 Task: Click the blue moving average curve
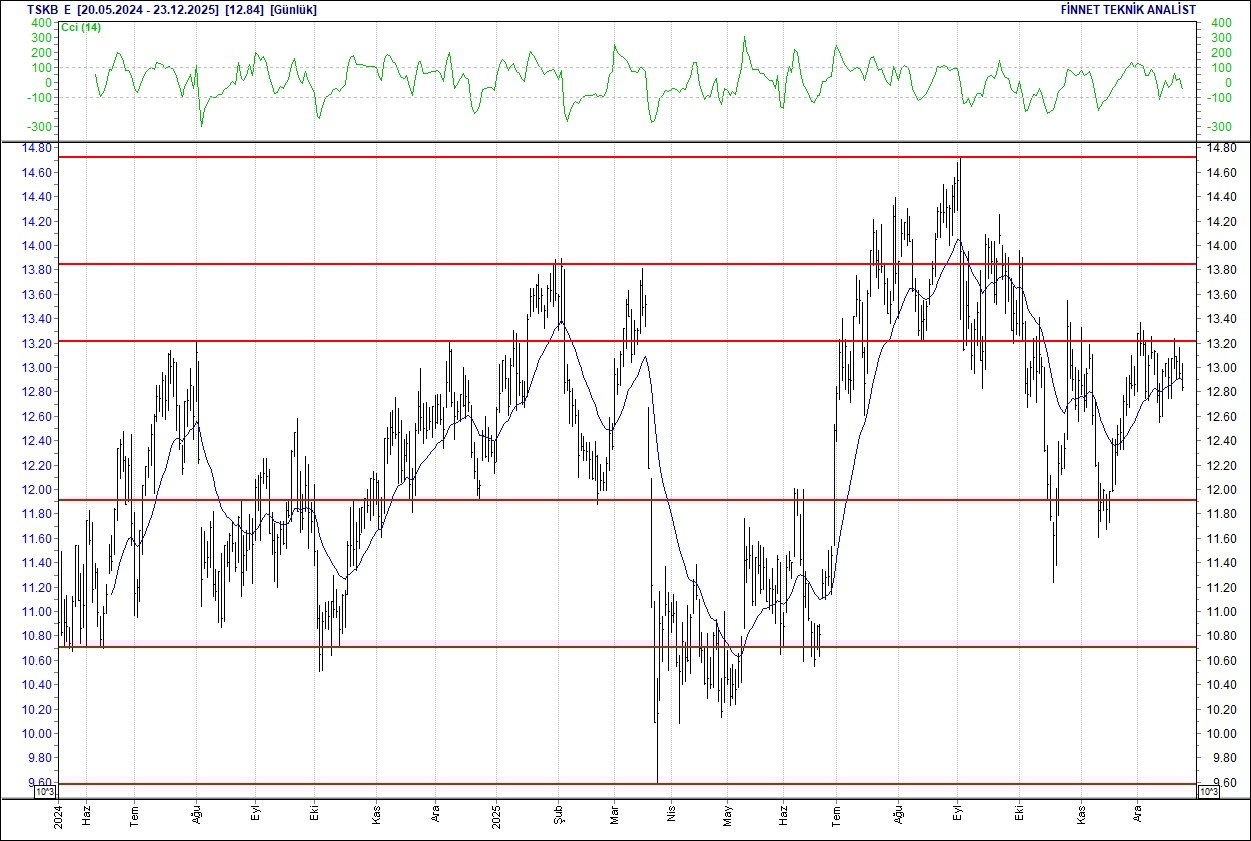pyautogui.click(x=960, y=240)
